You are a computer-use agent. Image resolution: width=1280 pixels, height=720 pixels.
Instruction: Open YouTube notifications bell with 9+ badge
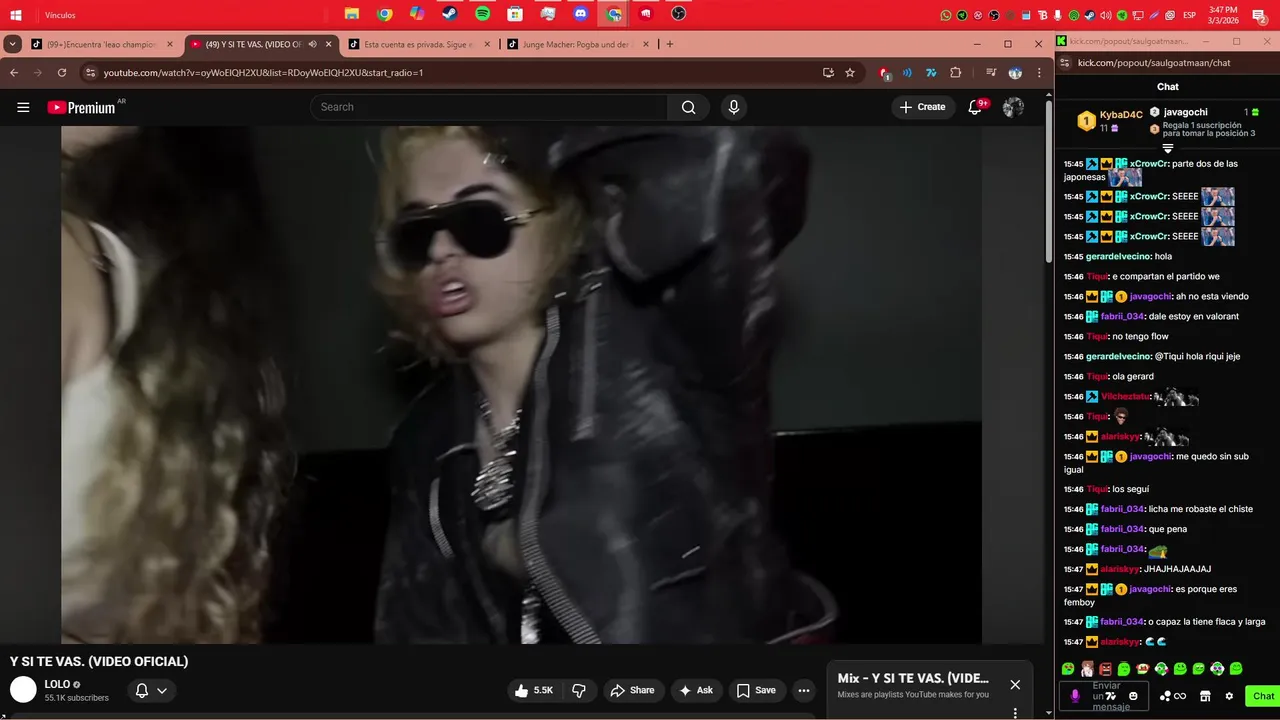[976, 107]
